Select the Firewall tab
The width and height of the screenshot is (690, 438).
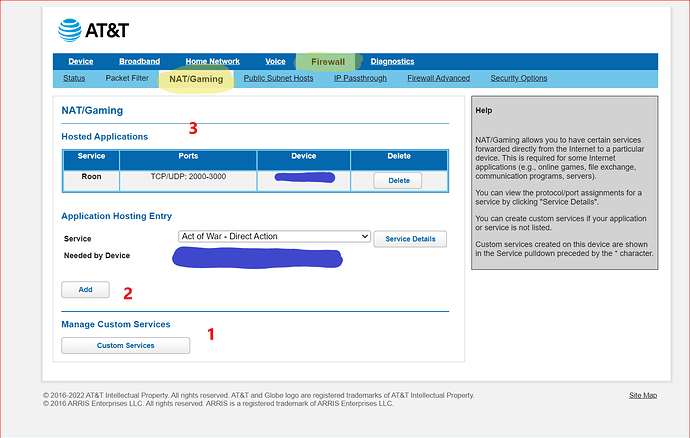coord(328,62)
